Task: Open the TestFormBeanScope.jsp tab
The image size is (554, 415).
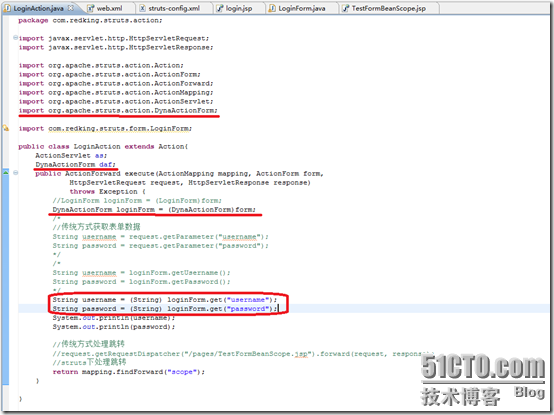Action: point(388,8)
